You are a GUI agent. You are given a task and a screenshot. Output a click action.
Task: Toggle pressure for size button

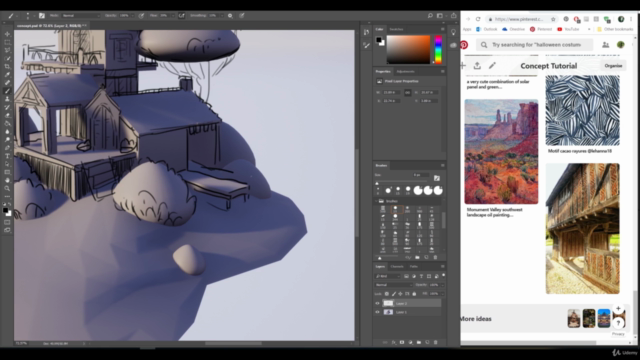pos(242,16)
